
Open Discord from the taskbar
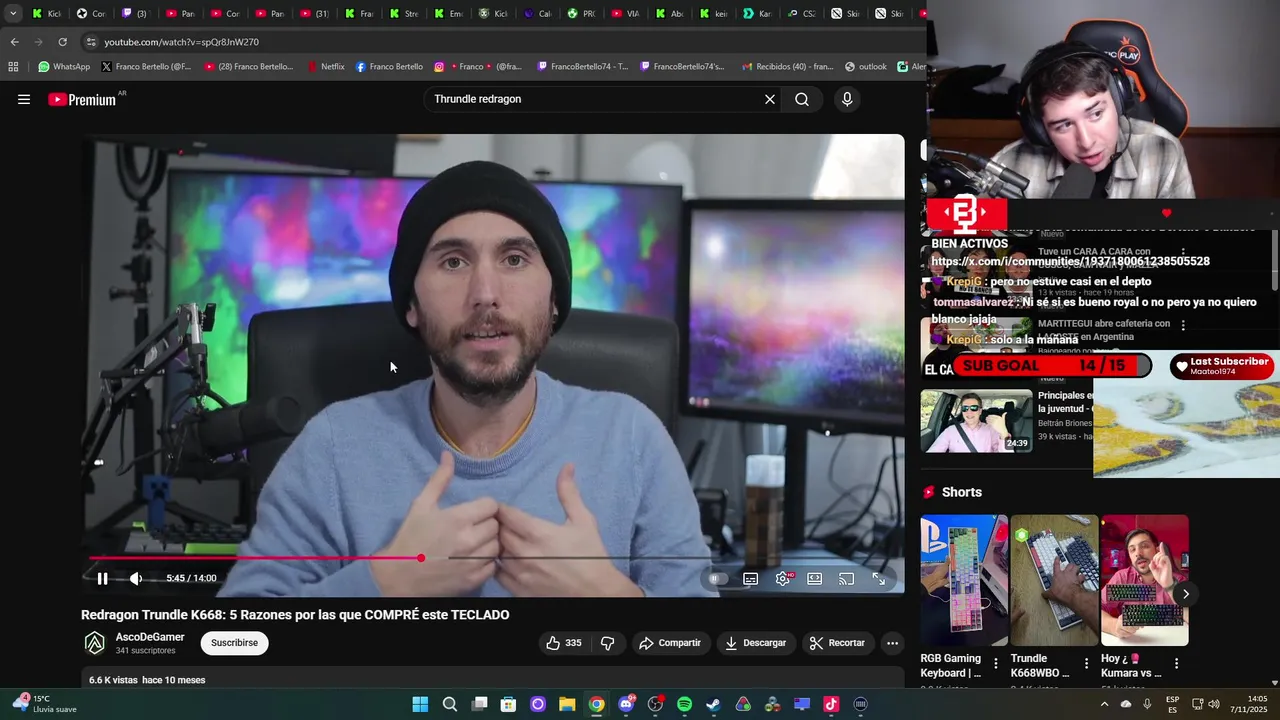pyautogui.click(x=626, y=704)
